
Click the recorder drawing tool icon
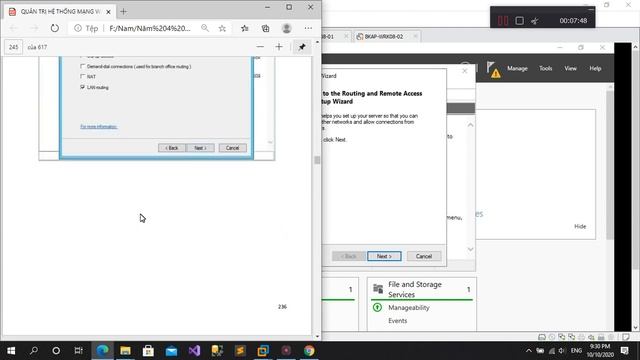(x=535, y=20)
